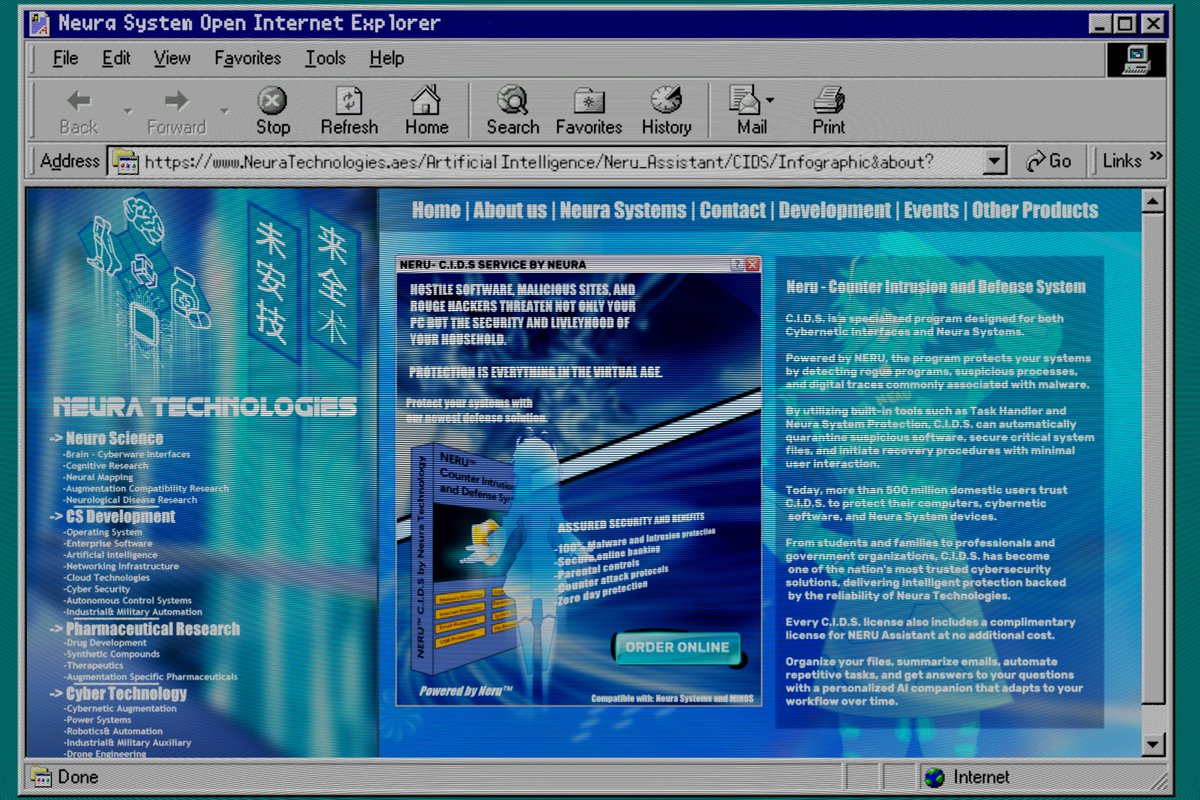
Task: Click the ORDER ONLINE button
Action: point(677,647)
